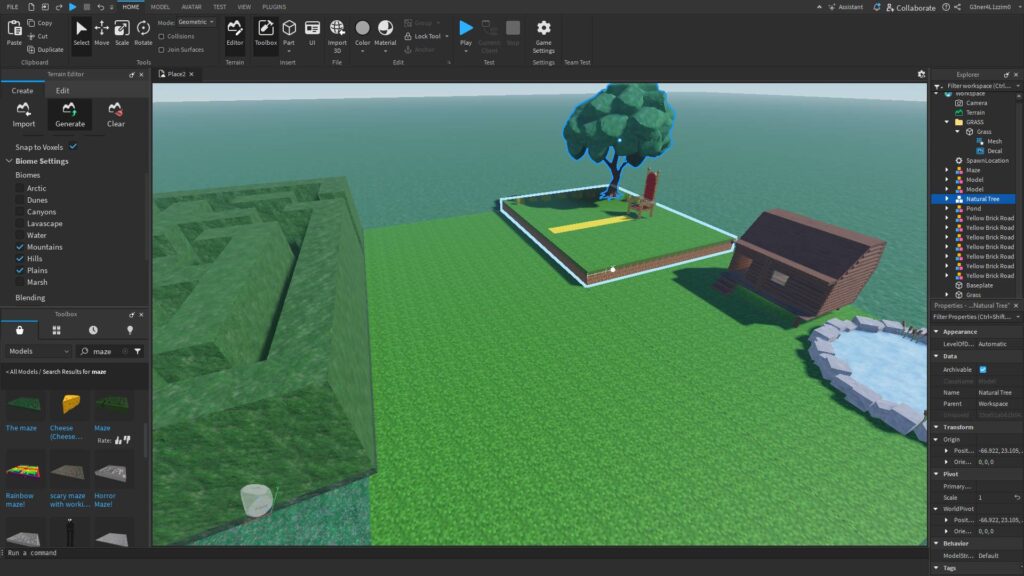This screenshot has width=1024, height=576.
Task: Click the Clear terrain button
Action: (115, 115)
